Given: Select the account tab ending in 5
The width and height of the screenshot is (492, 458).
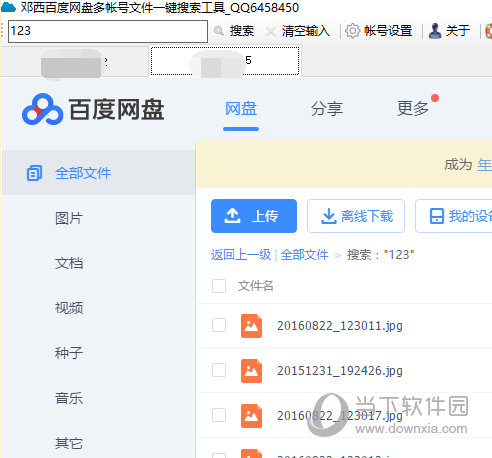Looking at the screenshot, I should (x=225, y=61).
